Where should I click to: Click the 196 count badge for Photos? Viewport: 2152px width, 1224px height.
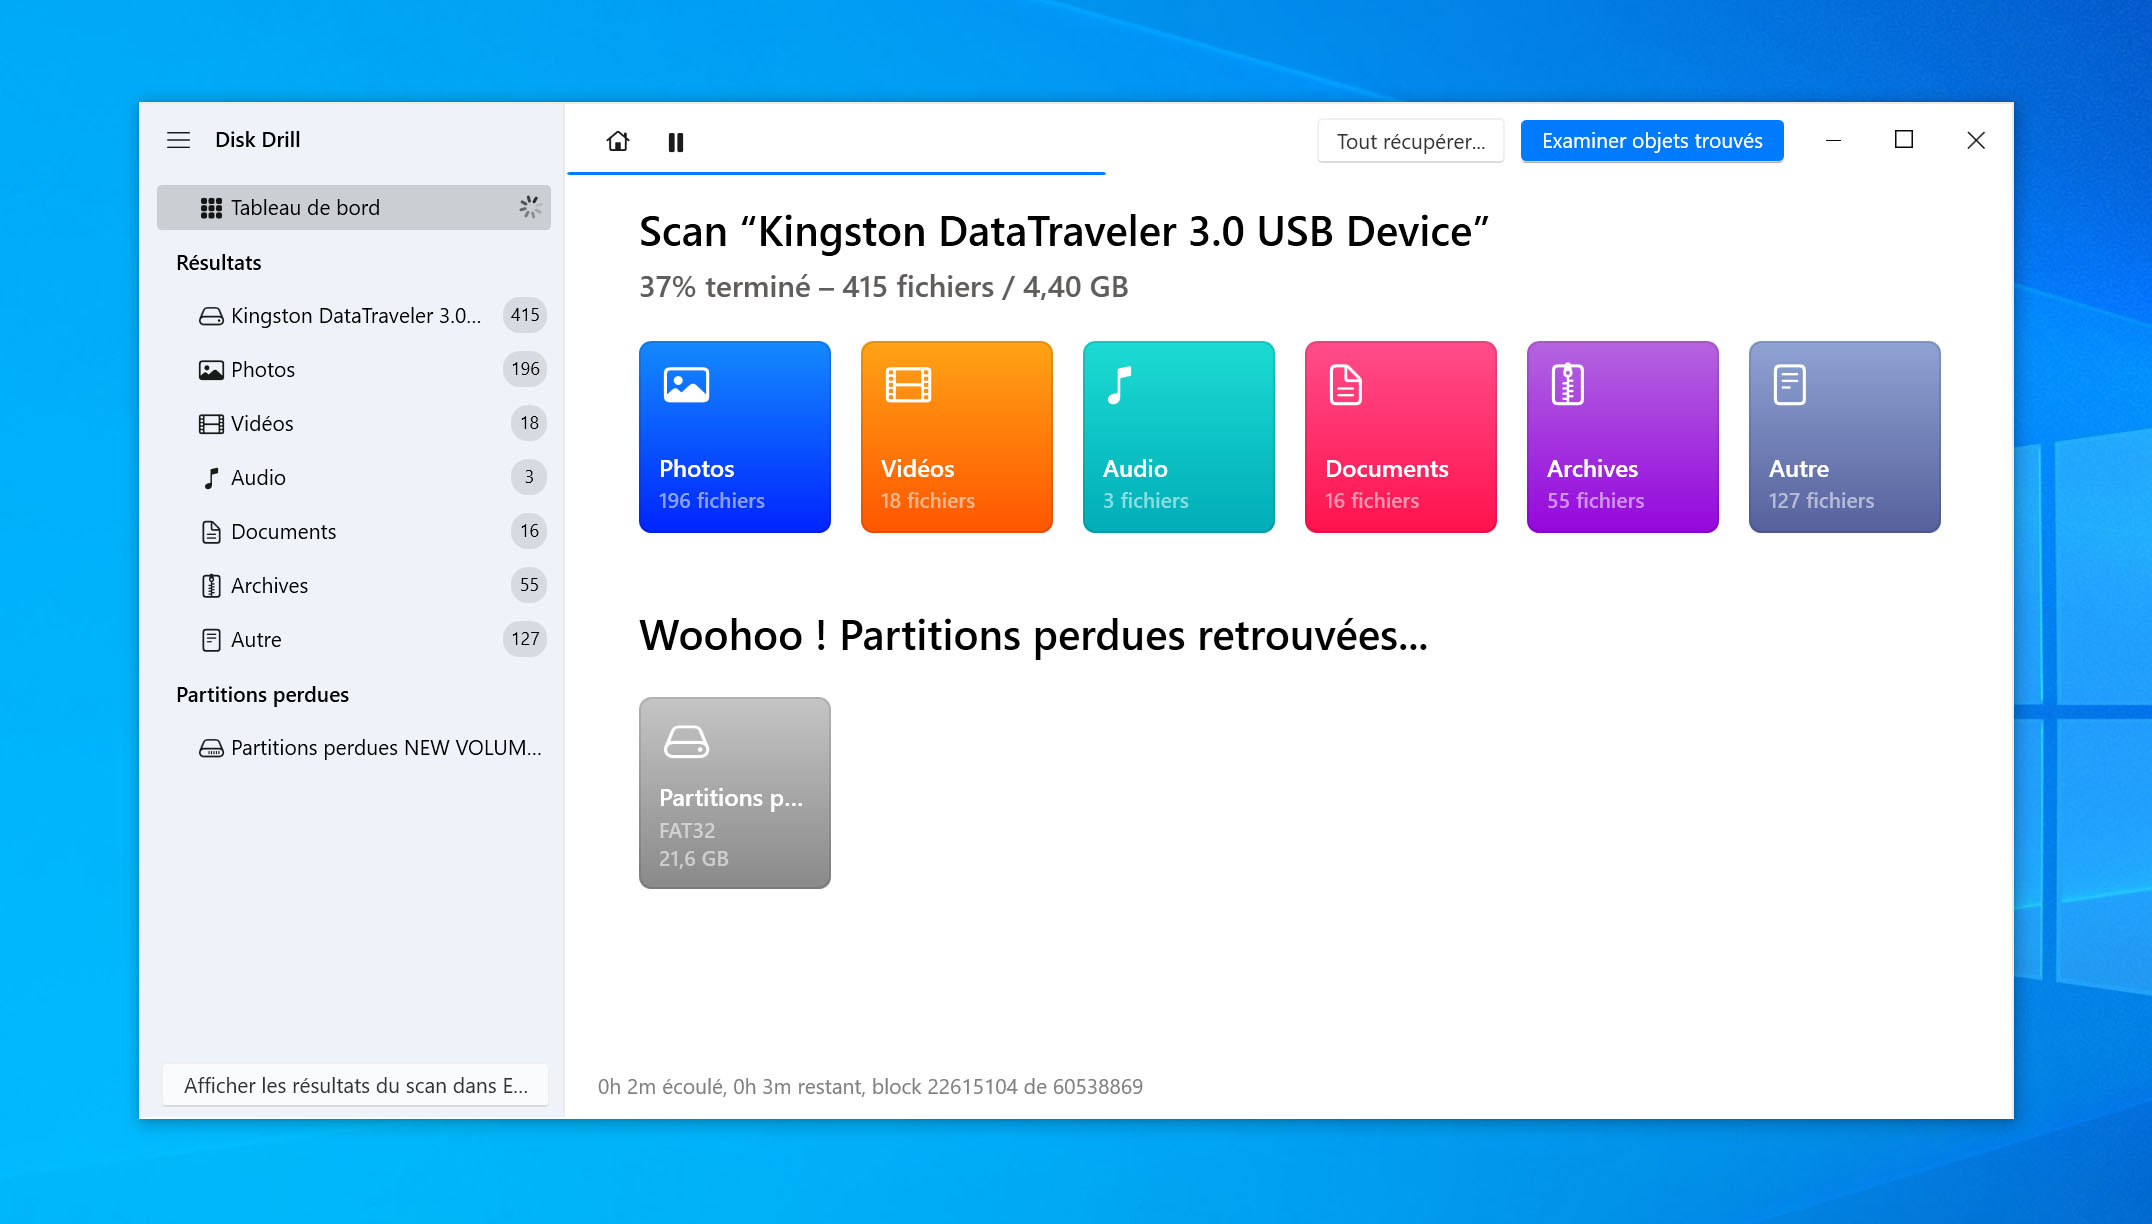525,369
